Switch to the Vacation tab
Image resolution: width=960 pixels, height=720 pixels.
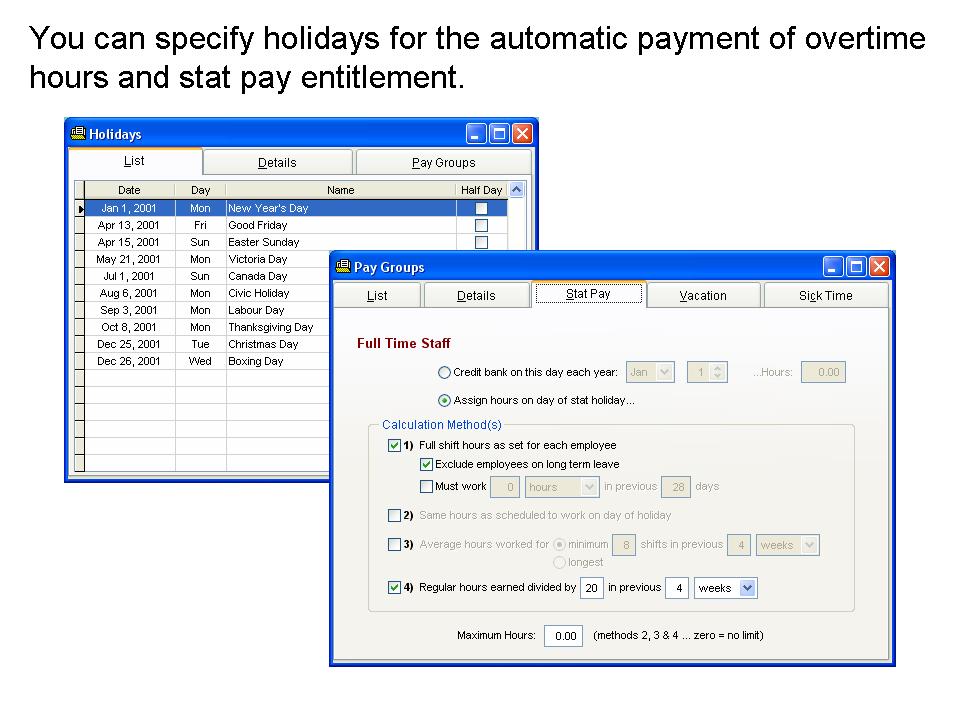click(x=703, y=296)
